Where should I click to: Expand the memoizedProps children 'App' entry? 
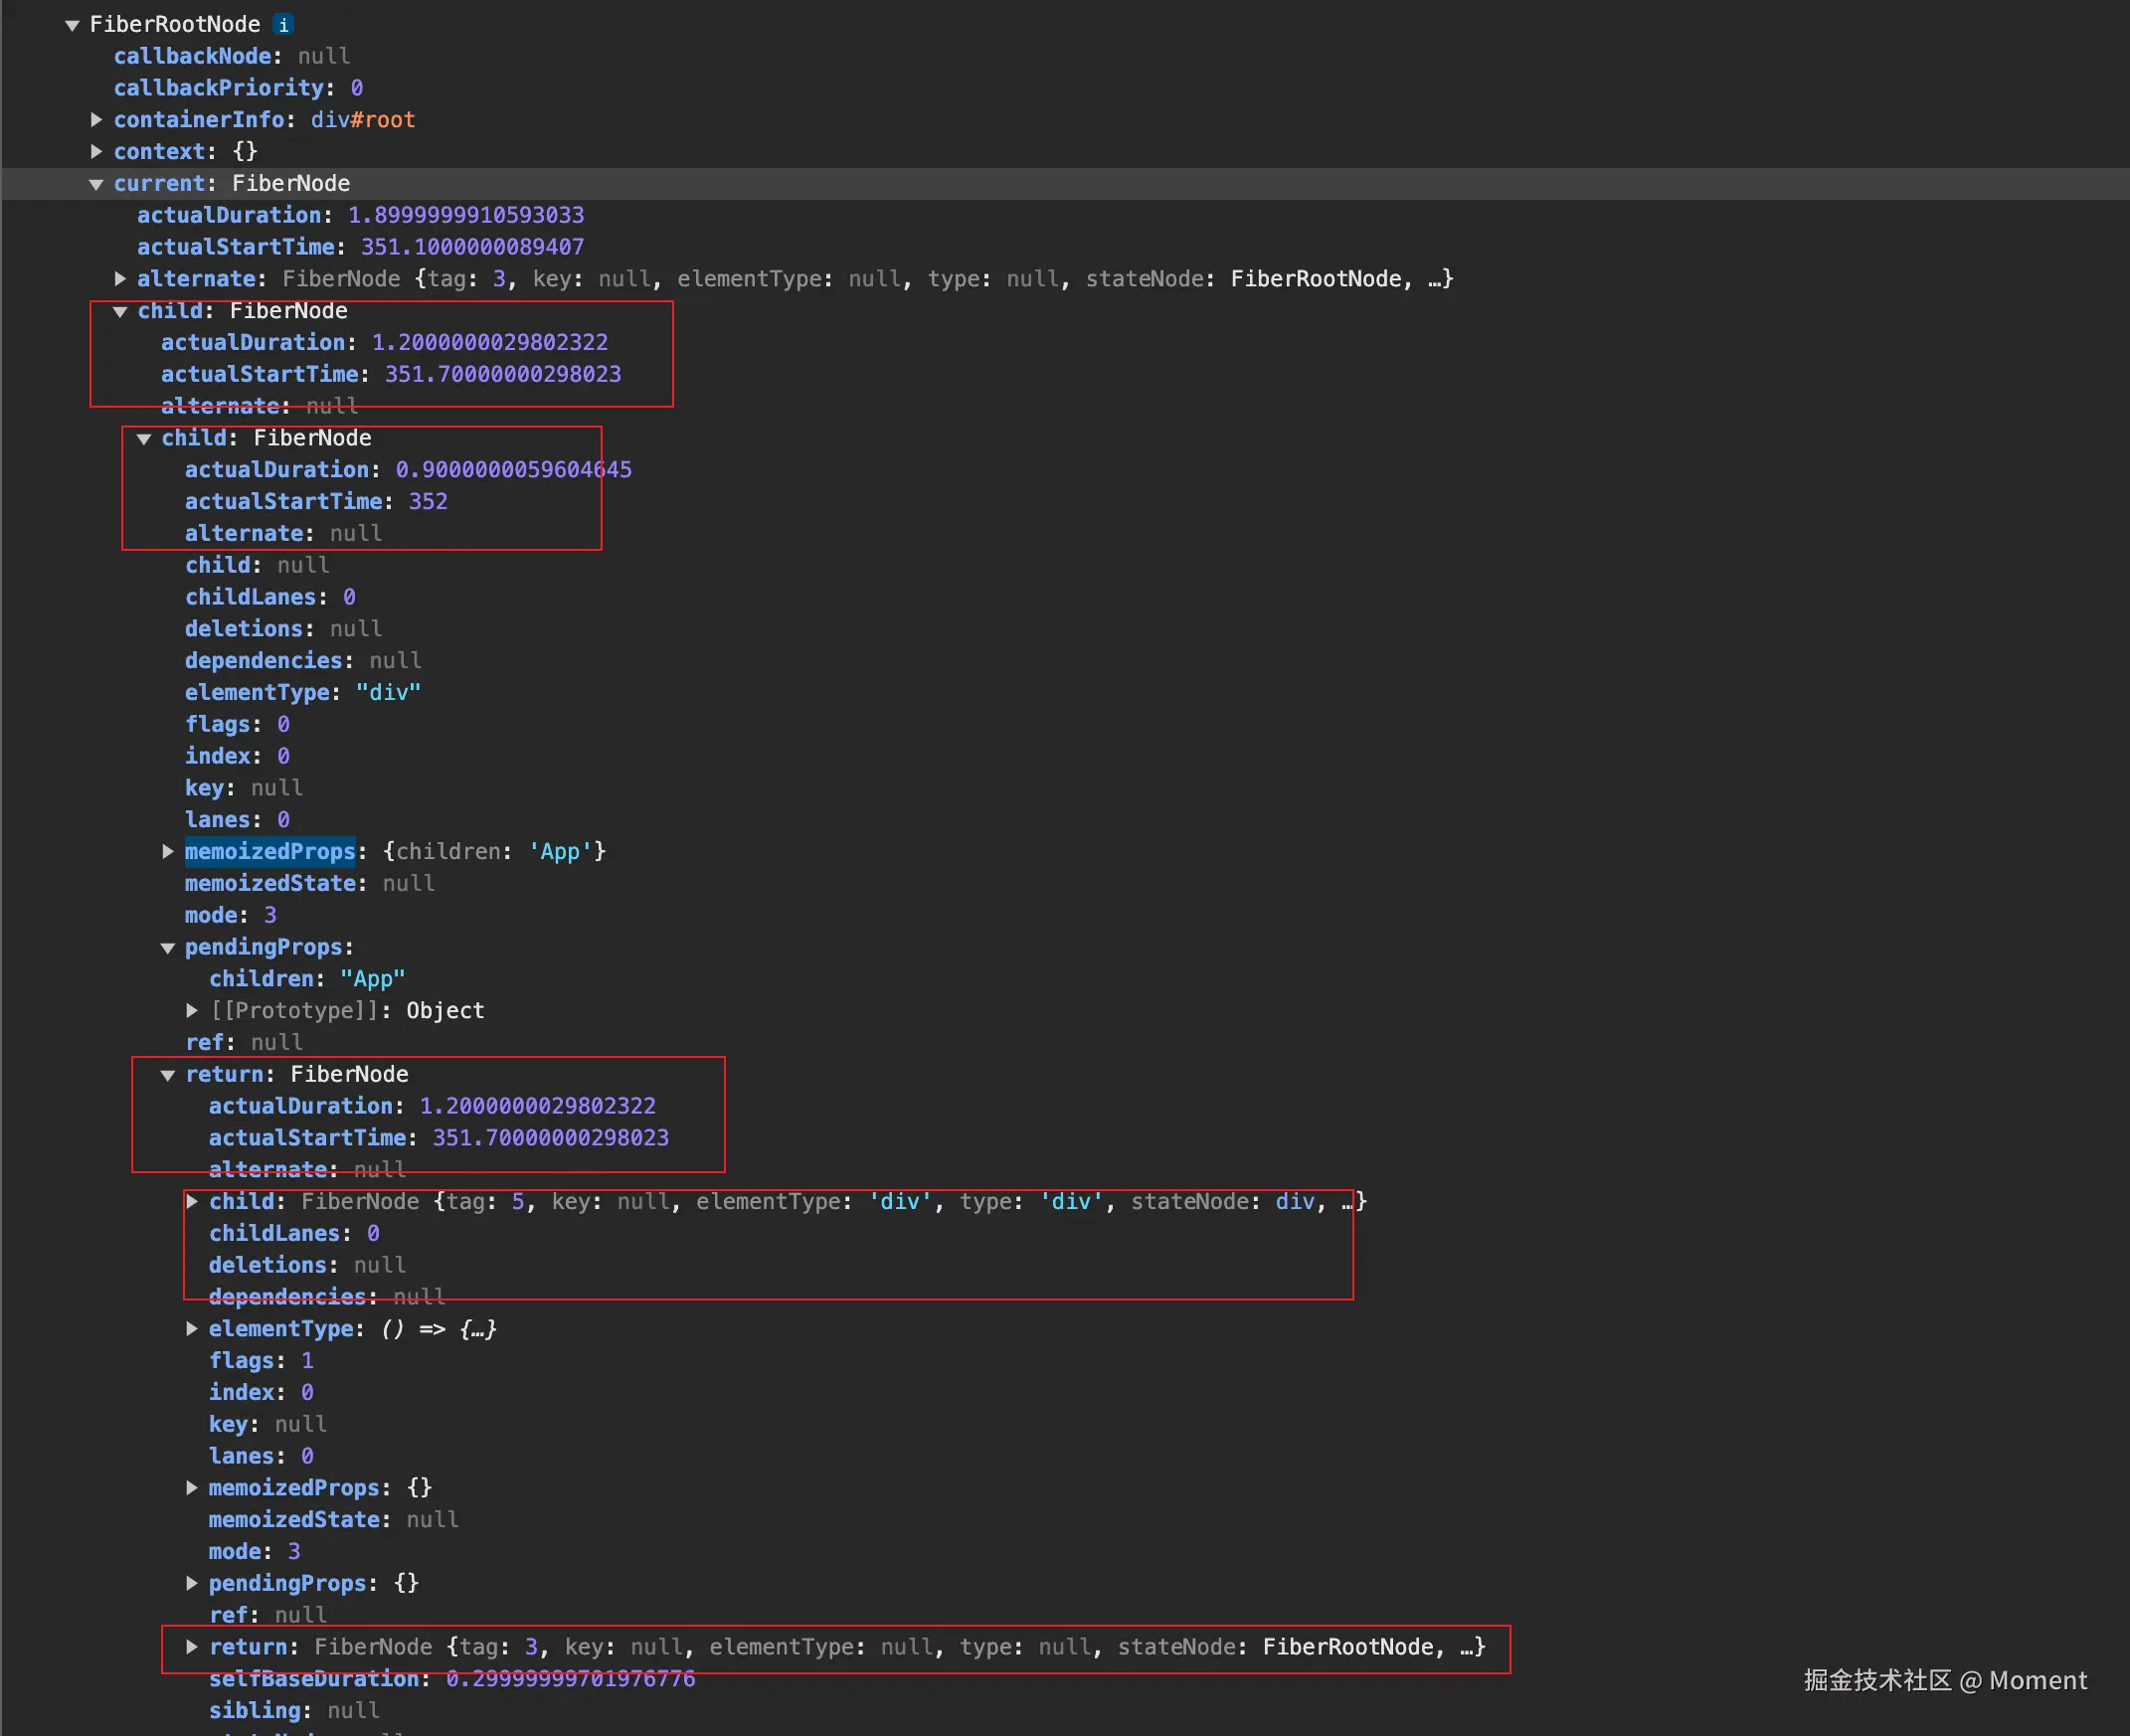[x=168, y=851]
